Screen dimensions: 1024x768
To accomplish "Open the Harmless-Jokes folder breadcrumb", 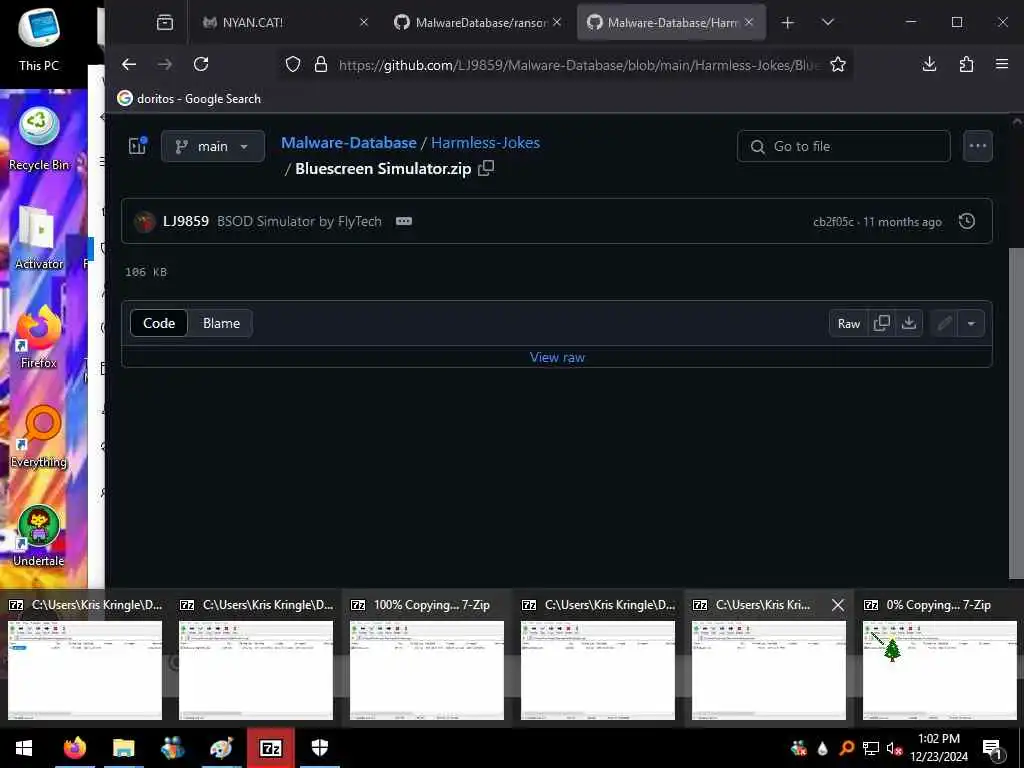I will point(485,142).
